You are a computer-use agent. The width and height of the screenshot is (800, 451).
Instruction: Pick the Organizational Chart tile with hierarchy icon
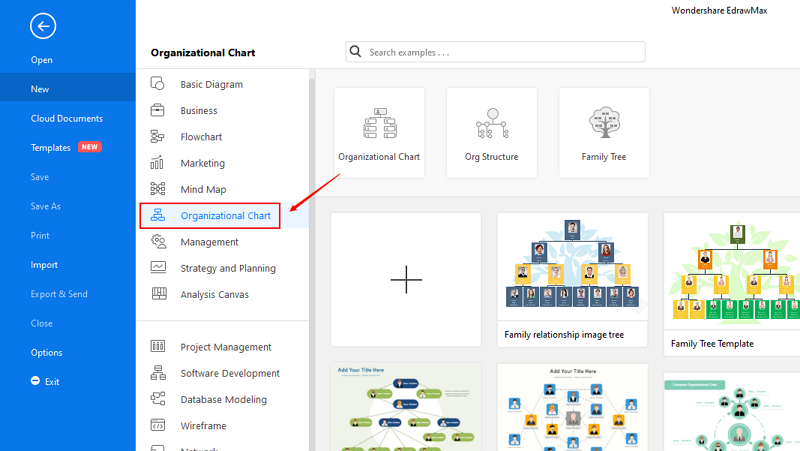[379, 133]
